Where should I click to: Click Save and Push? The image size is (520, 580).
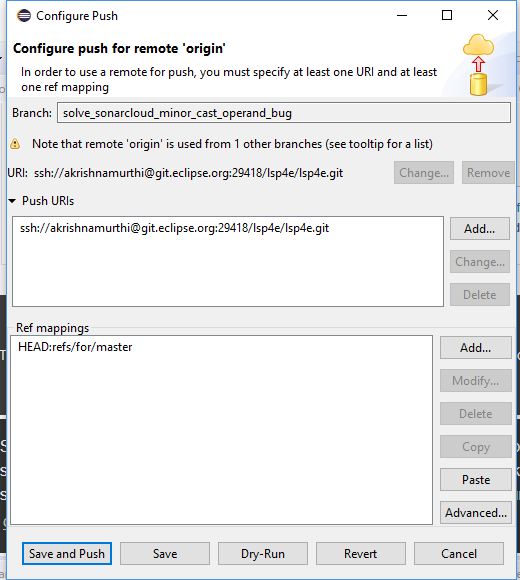[x=67, y=554]
